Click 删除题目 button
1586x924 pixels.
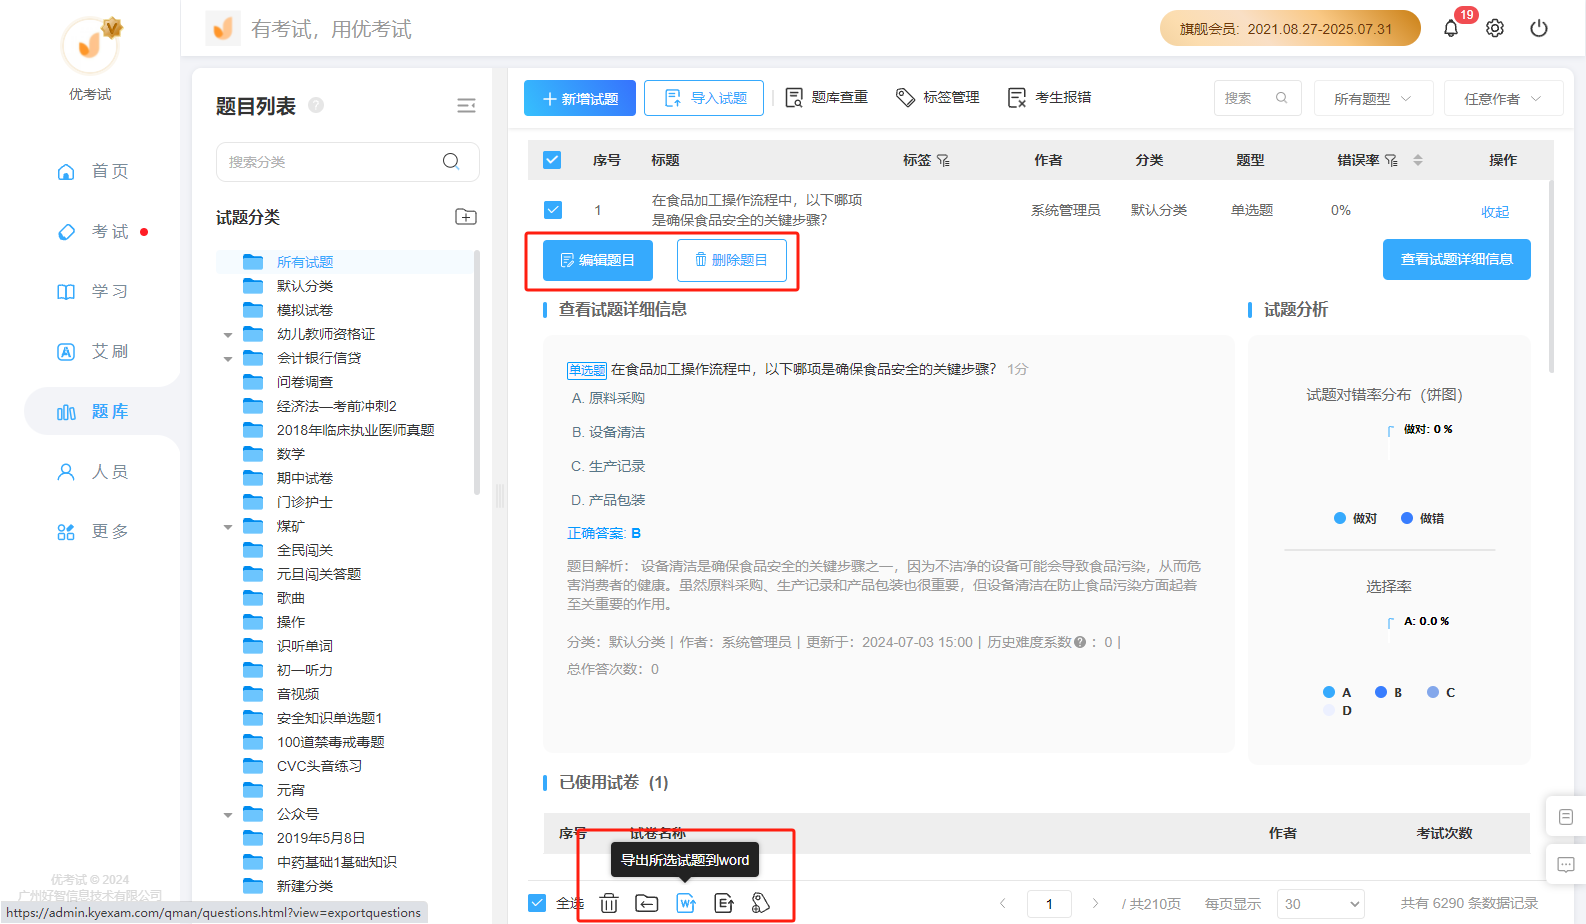coord(731,260)
